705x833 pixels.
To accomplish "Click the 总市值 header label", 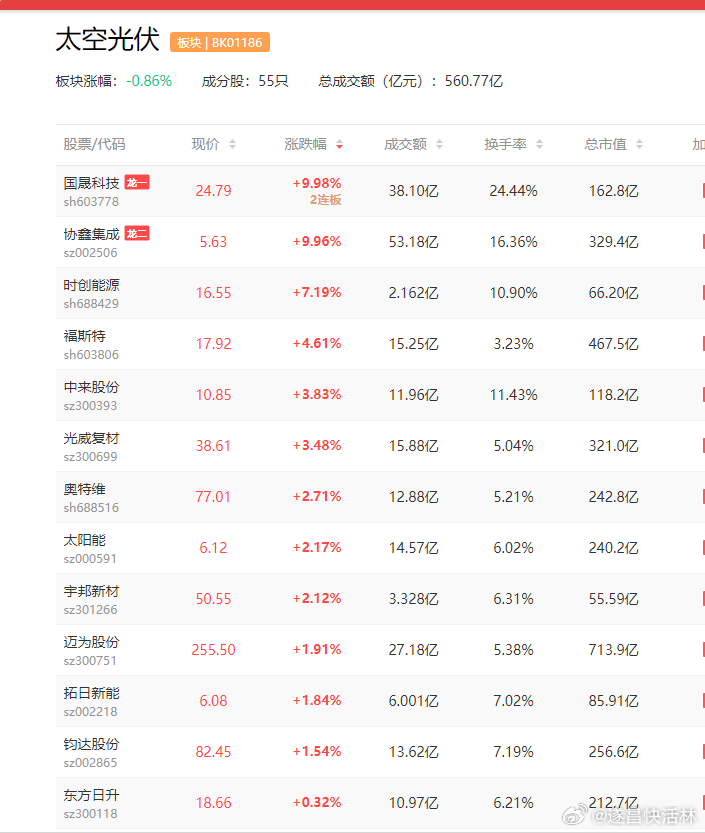I will click(x=605, y=144).
